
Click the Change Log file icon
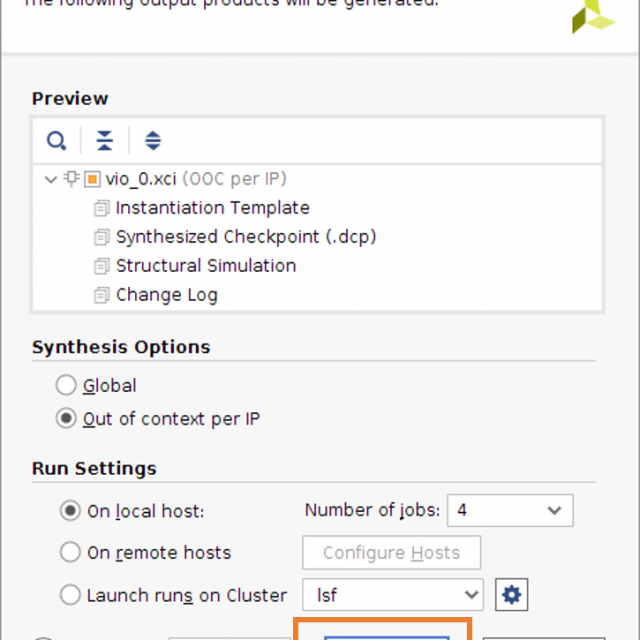[x=102, y=296]
